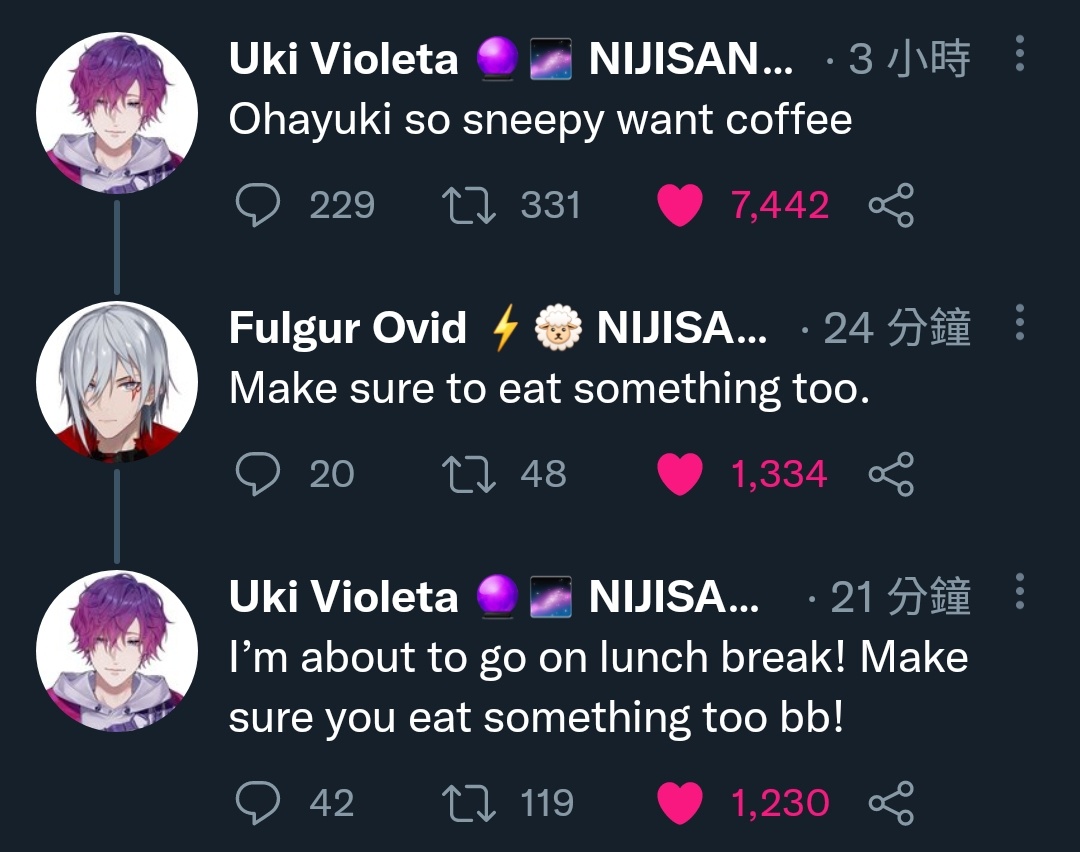Image resolution: width=1080 pixels, height=852 pixels.
Task: Toggle the like on the tweet with 1,230 likes
Action: (x=680, y=803)
